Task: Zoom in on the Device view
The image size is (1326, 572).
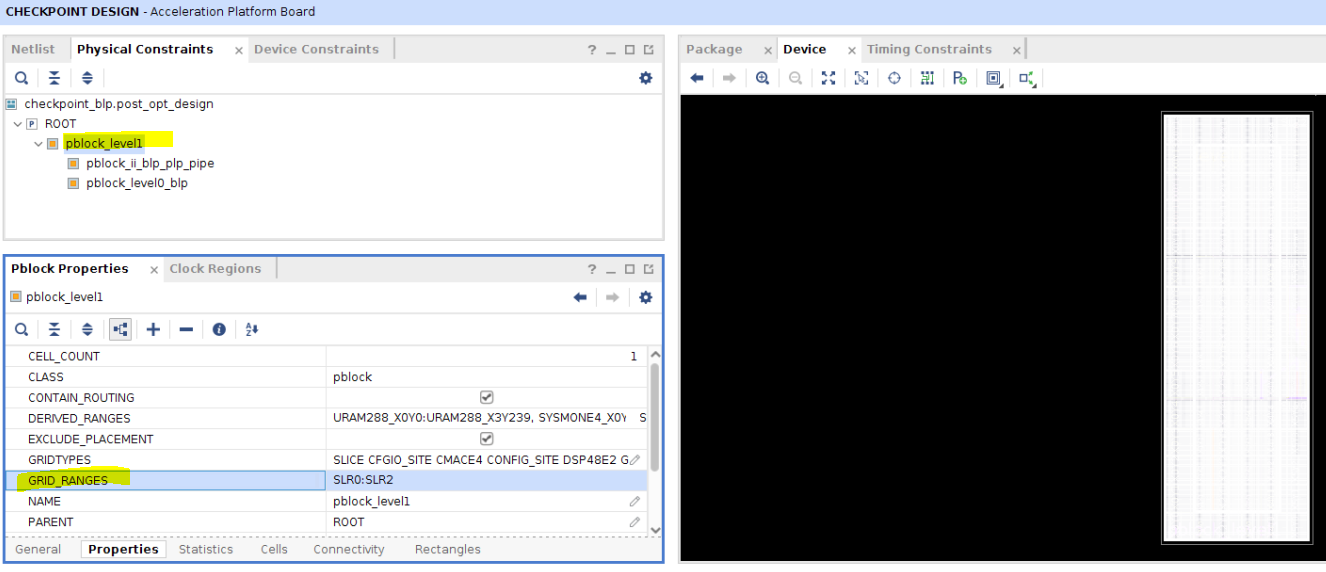Action: point(762,78)
